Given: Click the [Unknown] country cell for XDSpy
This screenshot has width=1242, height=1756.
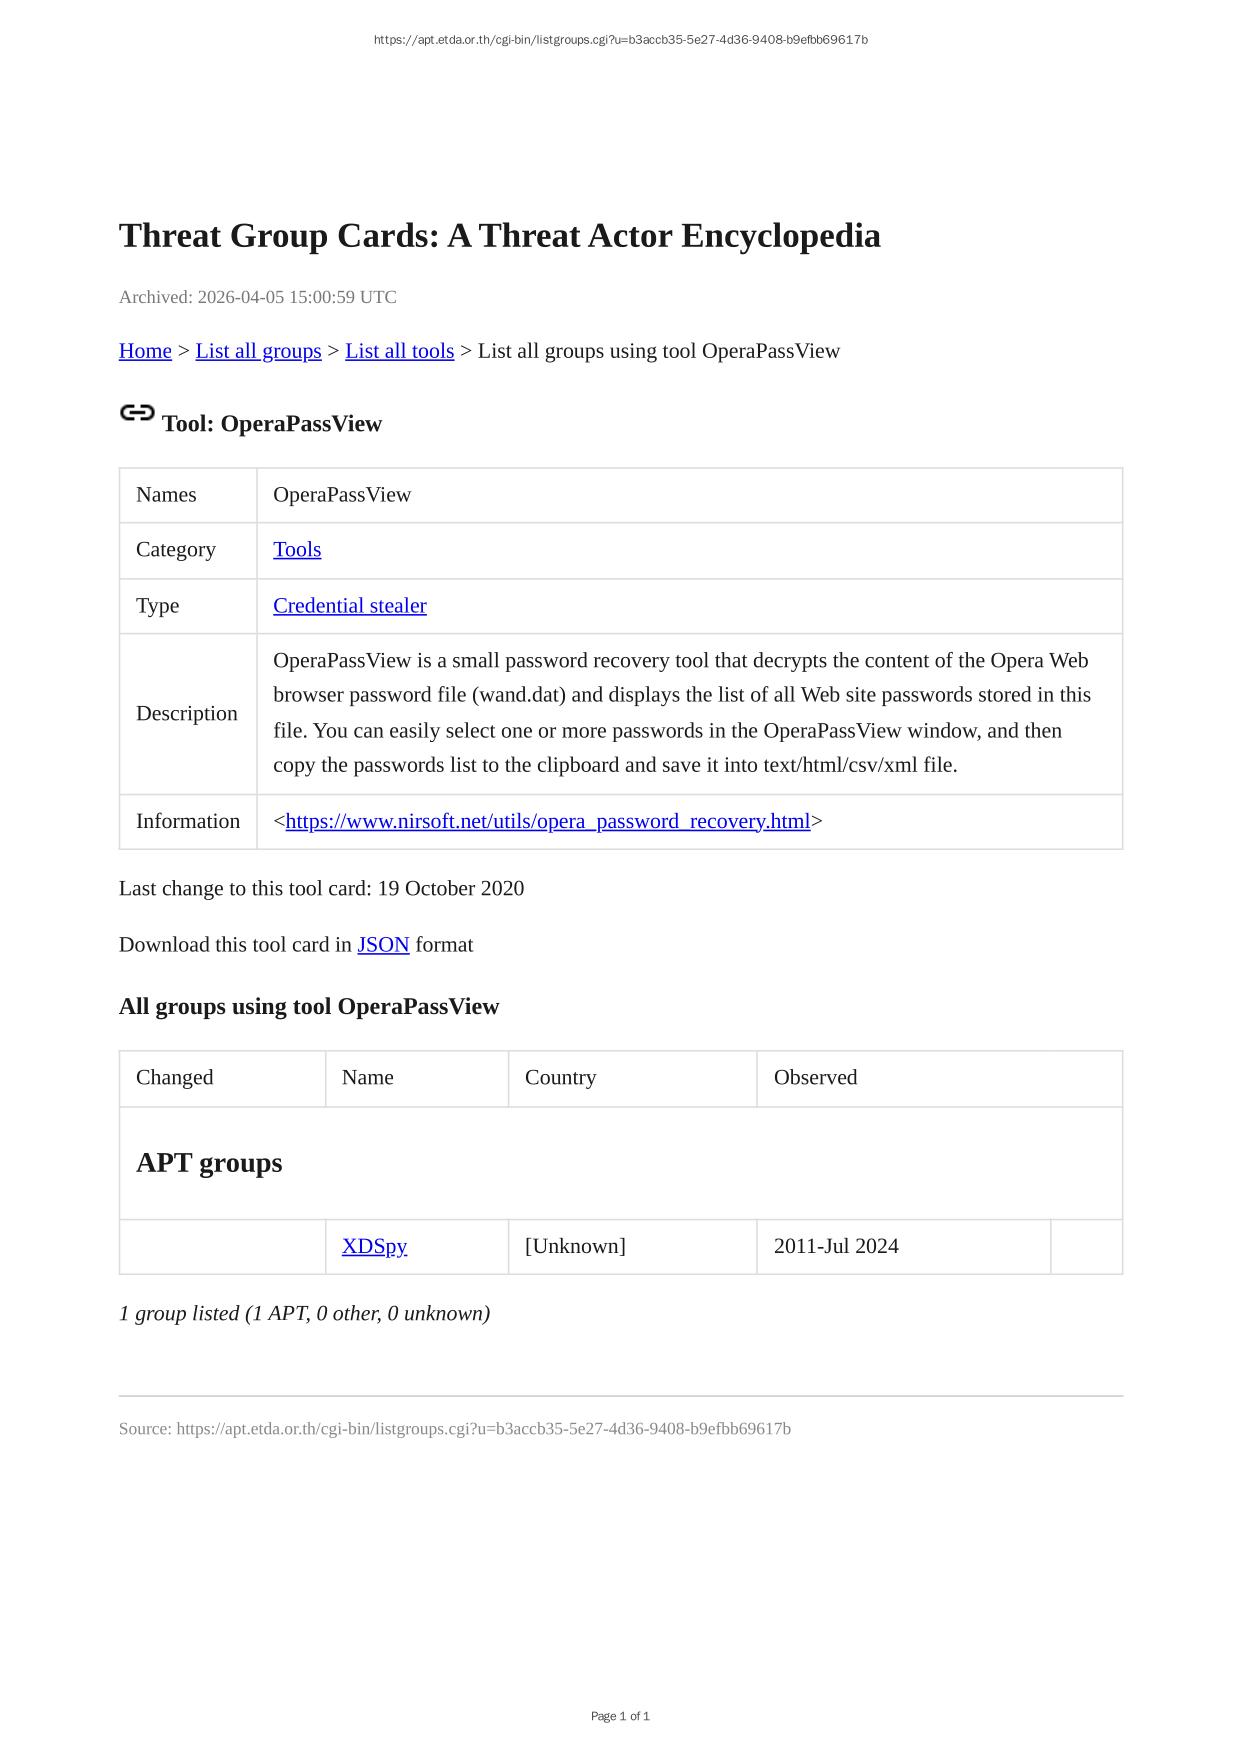Looking at the screenshot, I should (575, 1247).
